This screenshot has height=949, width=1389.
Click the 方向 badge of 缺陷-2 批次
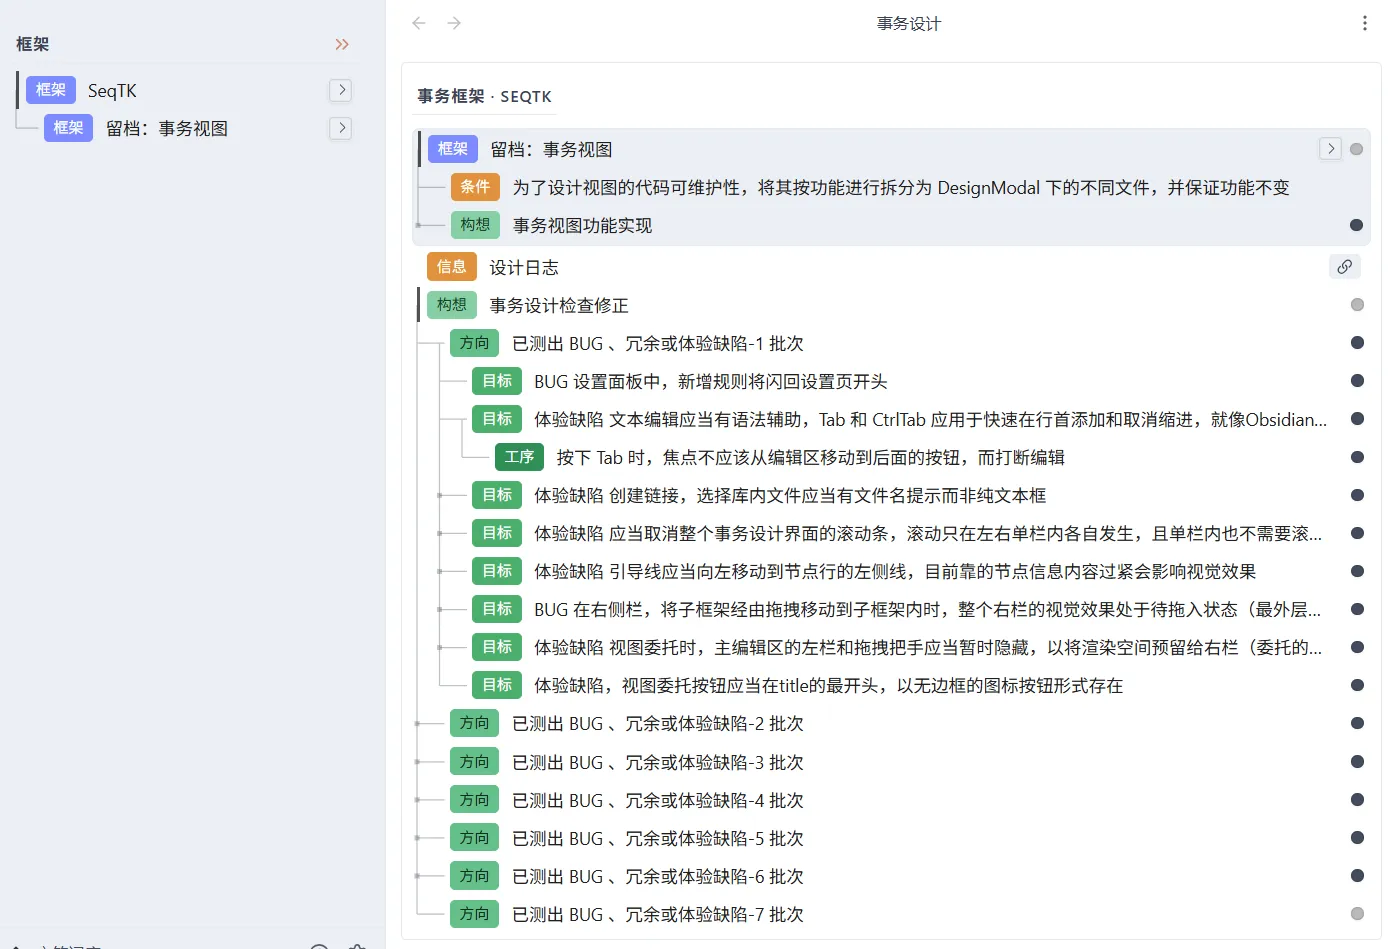[474, 723]
